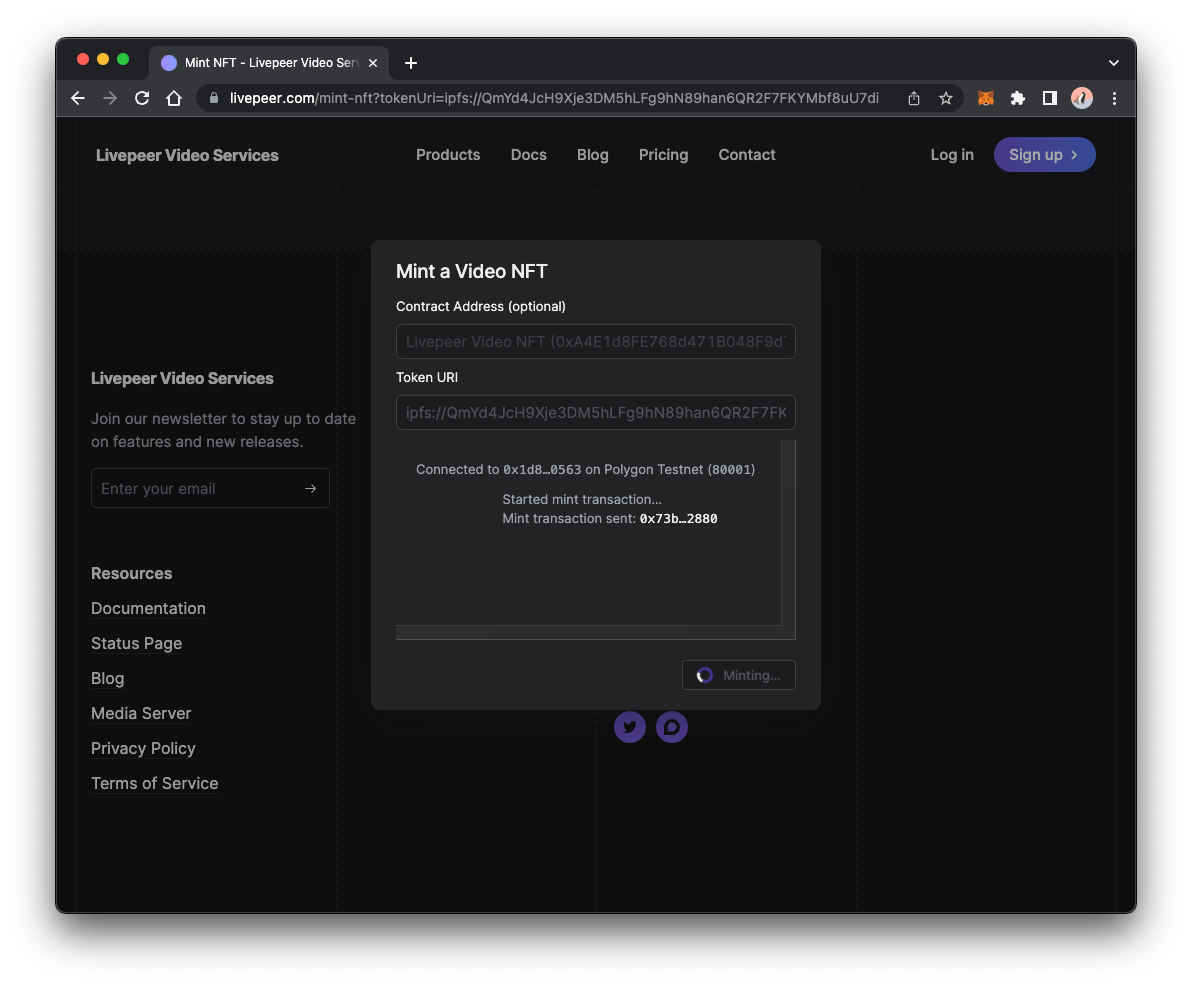Open the Livepeer Twitter icon

pos(630,727)
